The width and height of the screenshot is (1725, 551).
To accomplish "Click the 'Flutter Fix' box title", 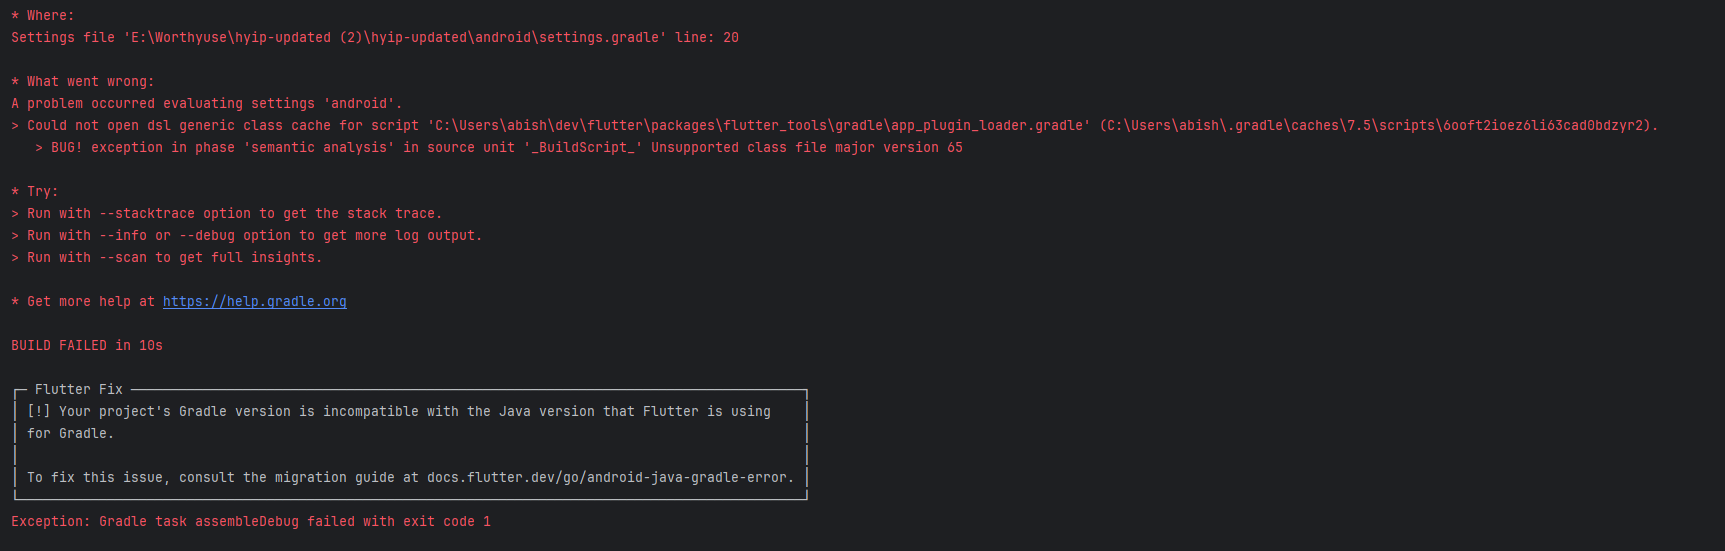I will click(79, 389).
